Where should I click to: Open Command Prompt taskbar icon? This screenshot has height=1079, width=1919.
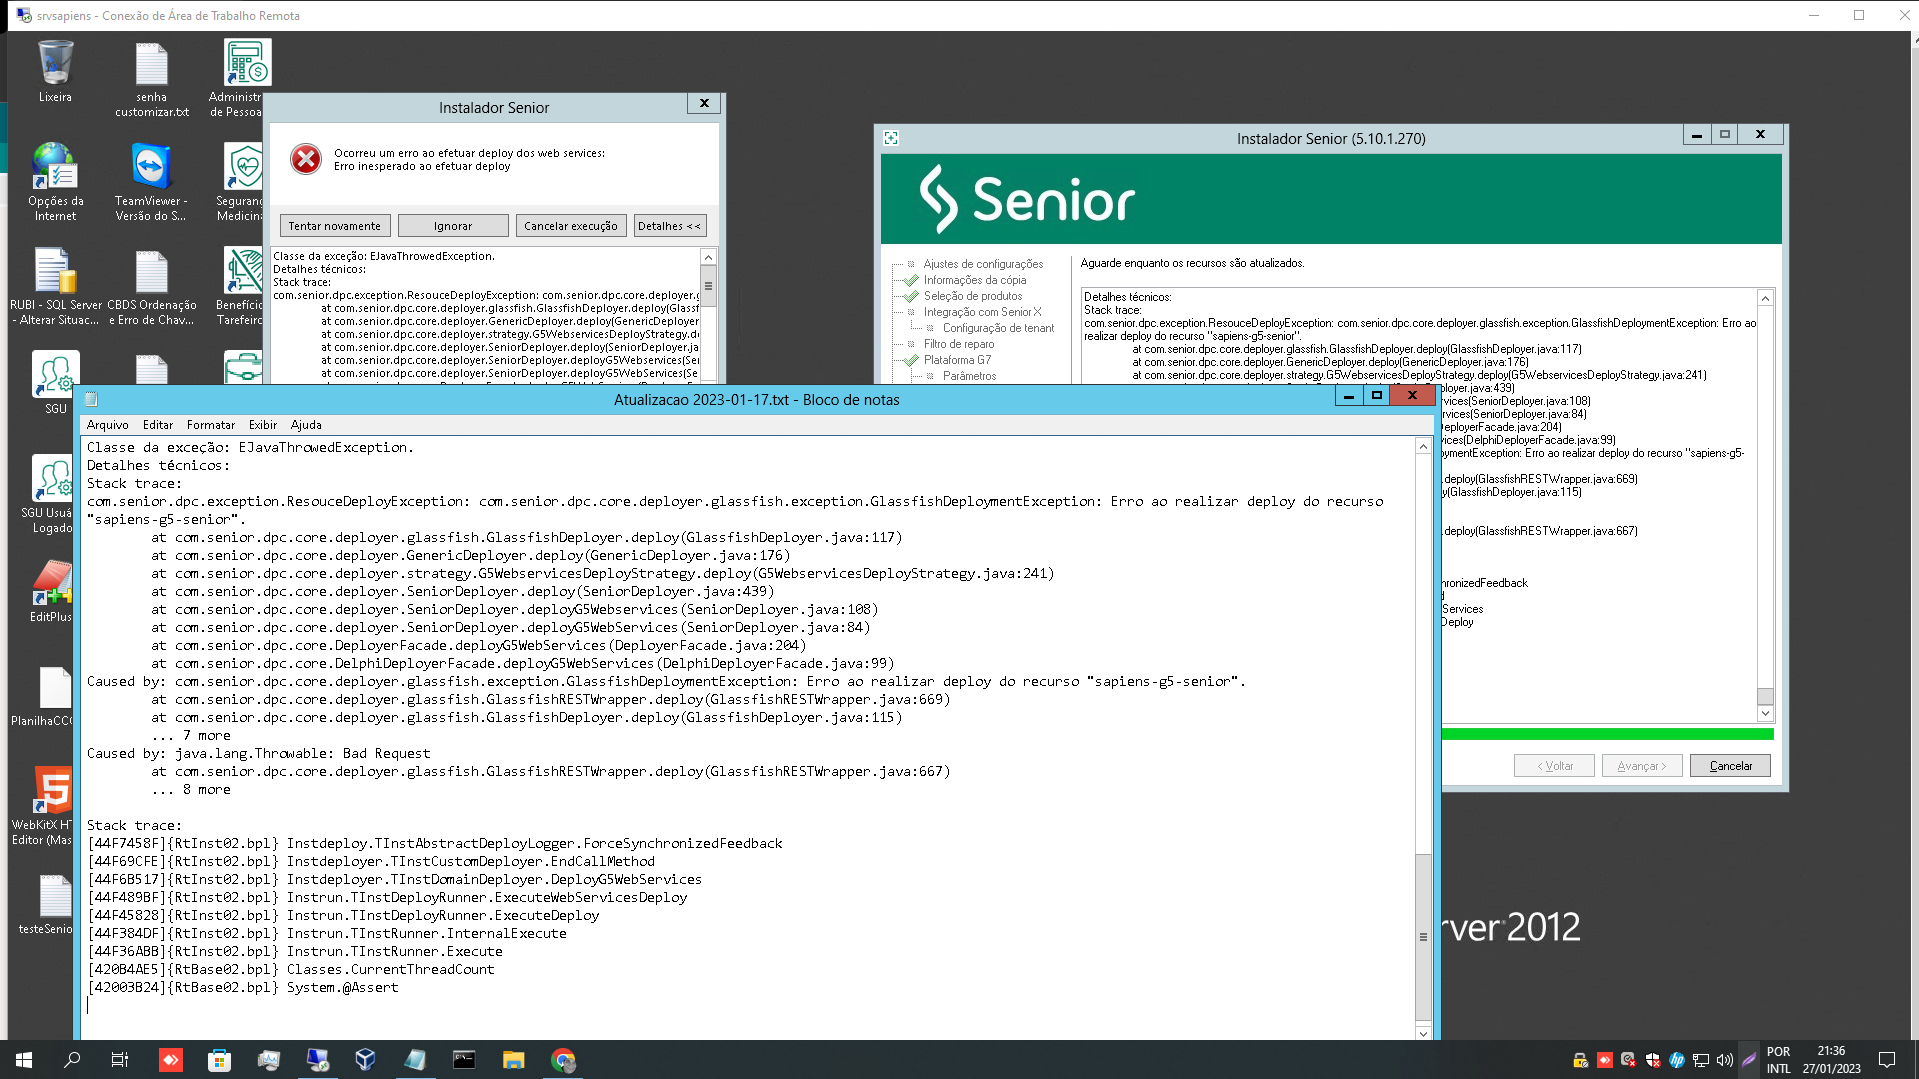[464, 1060]
